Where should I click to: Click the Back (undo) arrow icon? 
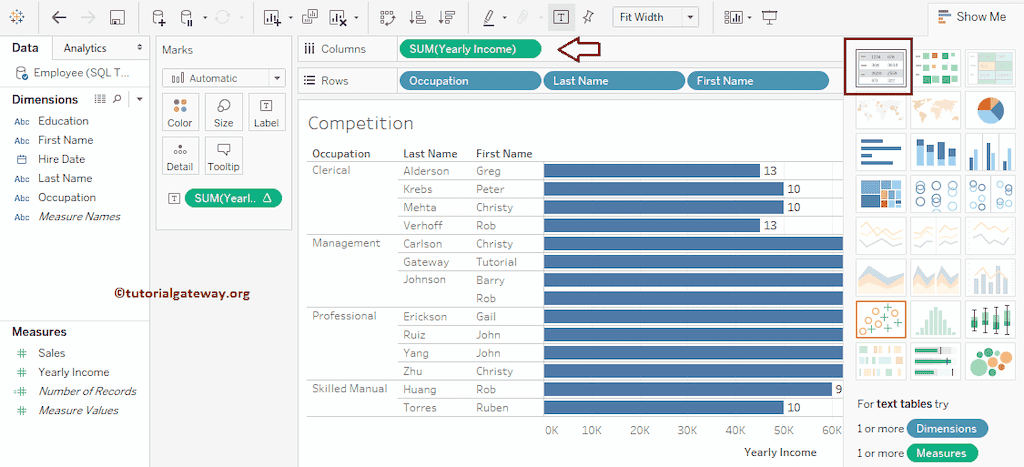59,17
